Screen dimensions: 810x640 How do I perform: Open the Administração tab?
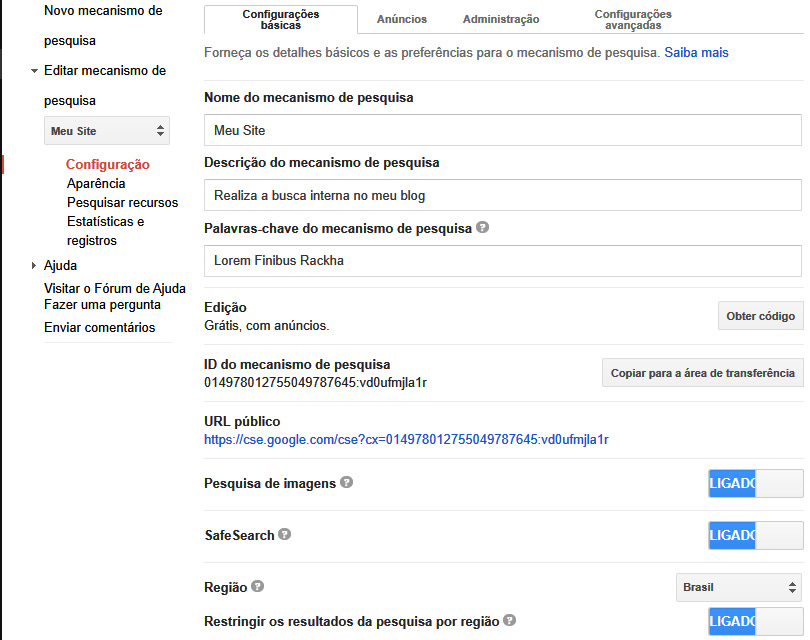[501, 20]
